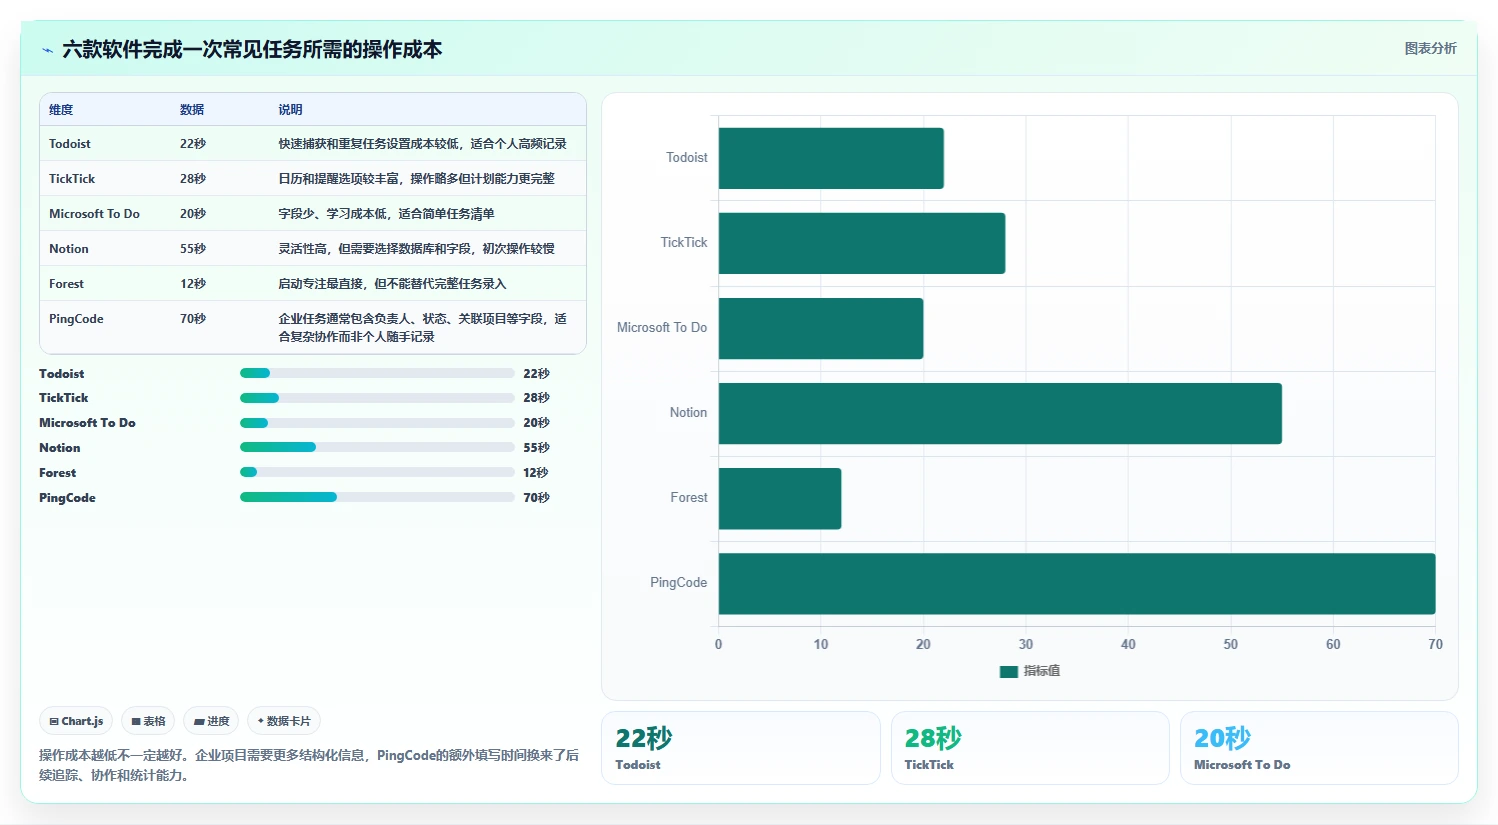
Task: Select the 进度 tag chip
Action: coord(211,721)
